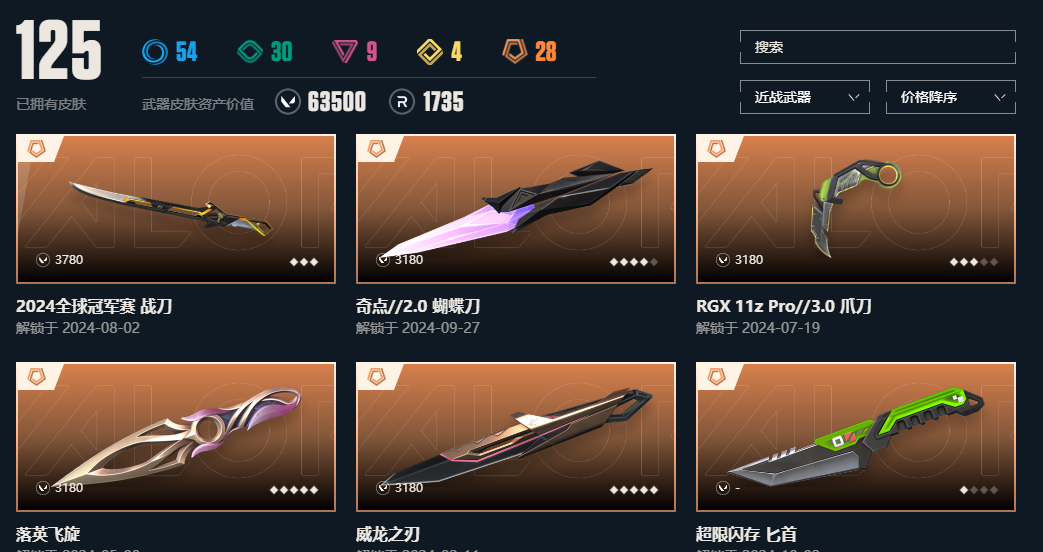Screen dimensions: 1043x552
Task: Click the green Deluxe tier icon
Action: click(x=250, y=51)
